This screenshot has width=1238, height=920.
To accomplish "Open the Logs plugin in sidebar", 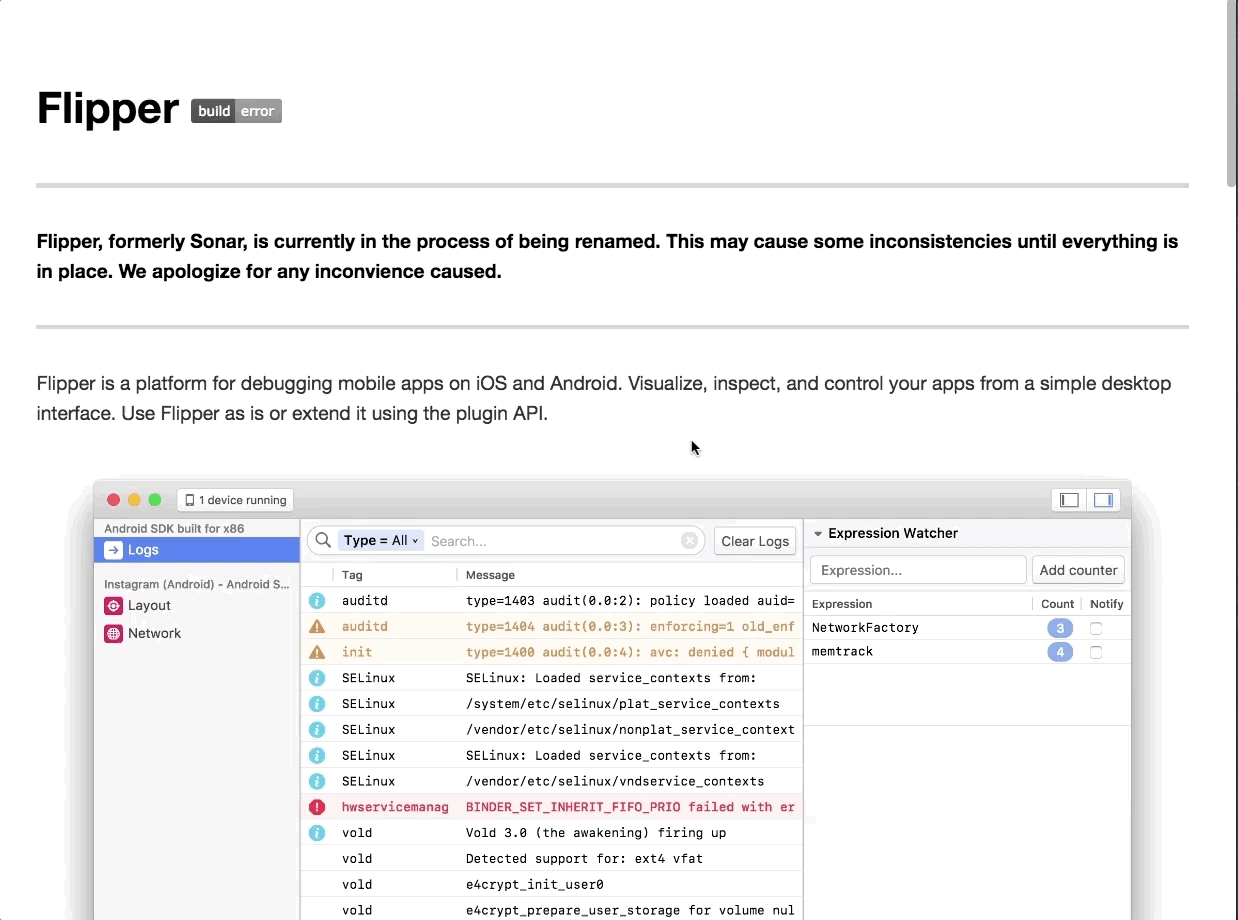I will pos(197,550).
